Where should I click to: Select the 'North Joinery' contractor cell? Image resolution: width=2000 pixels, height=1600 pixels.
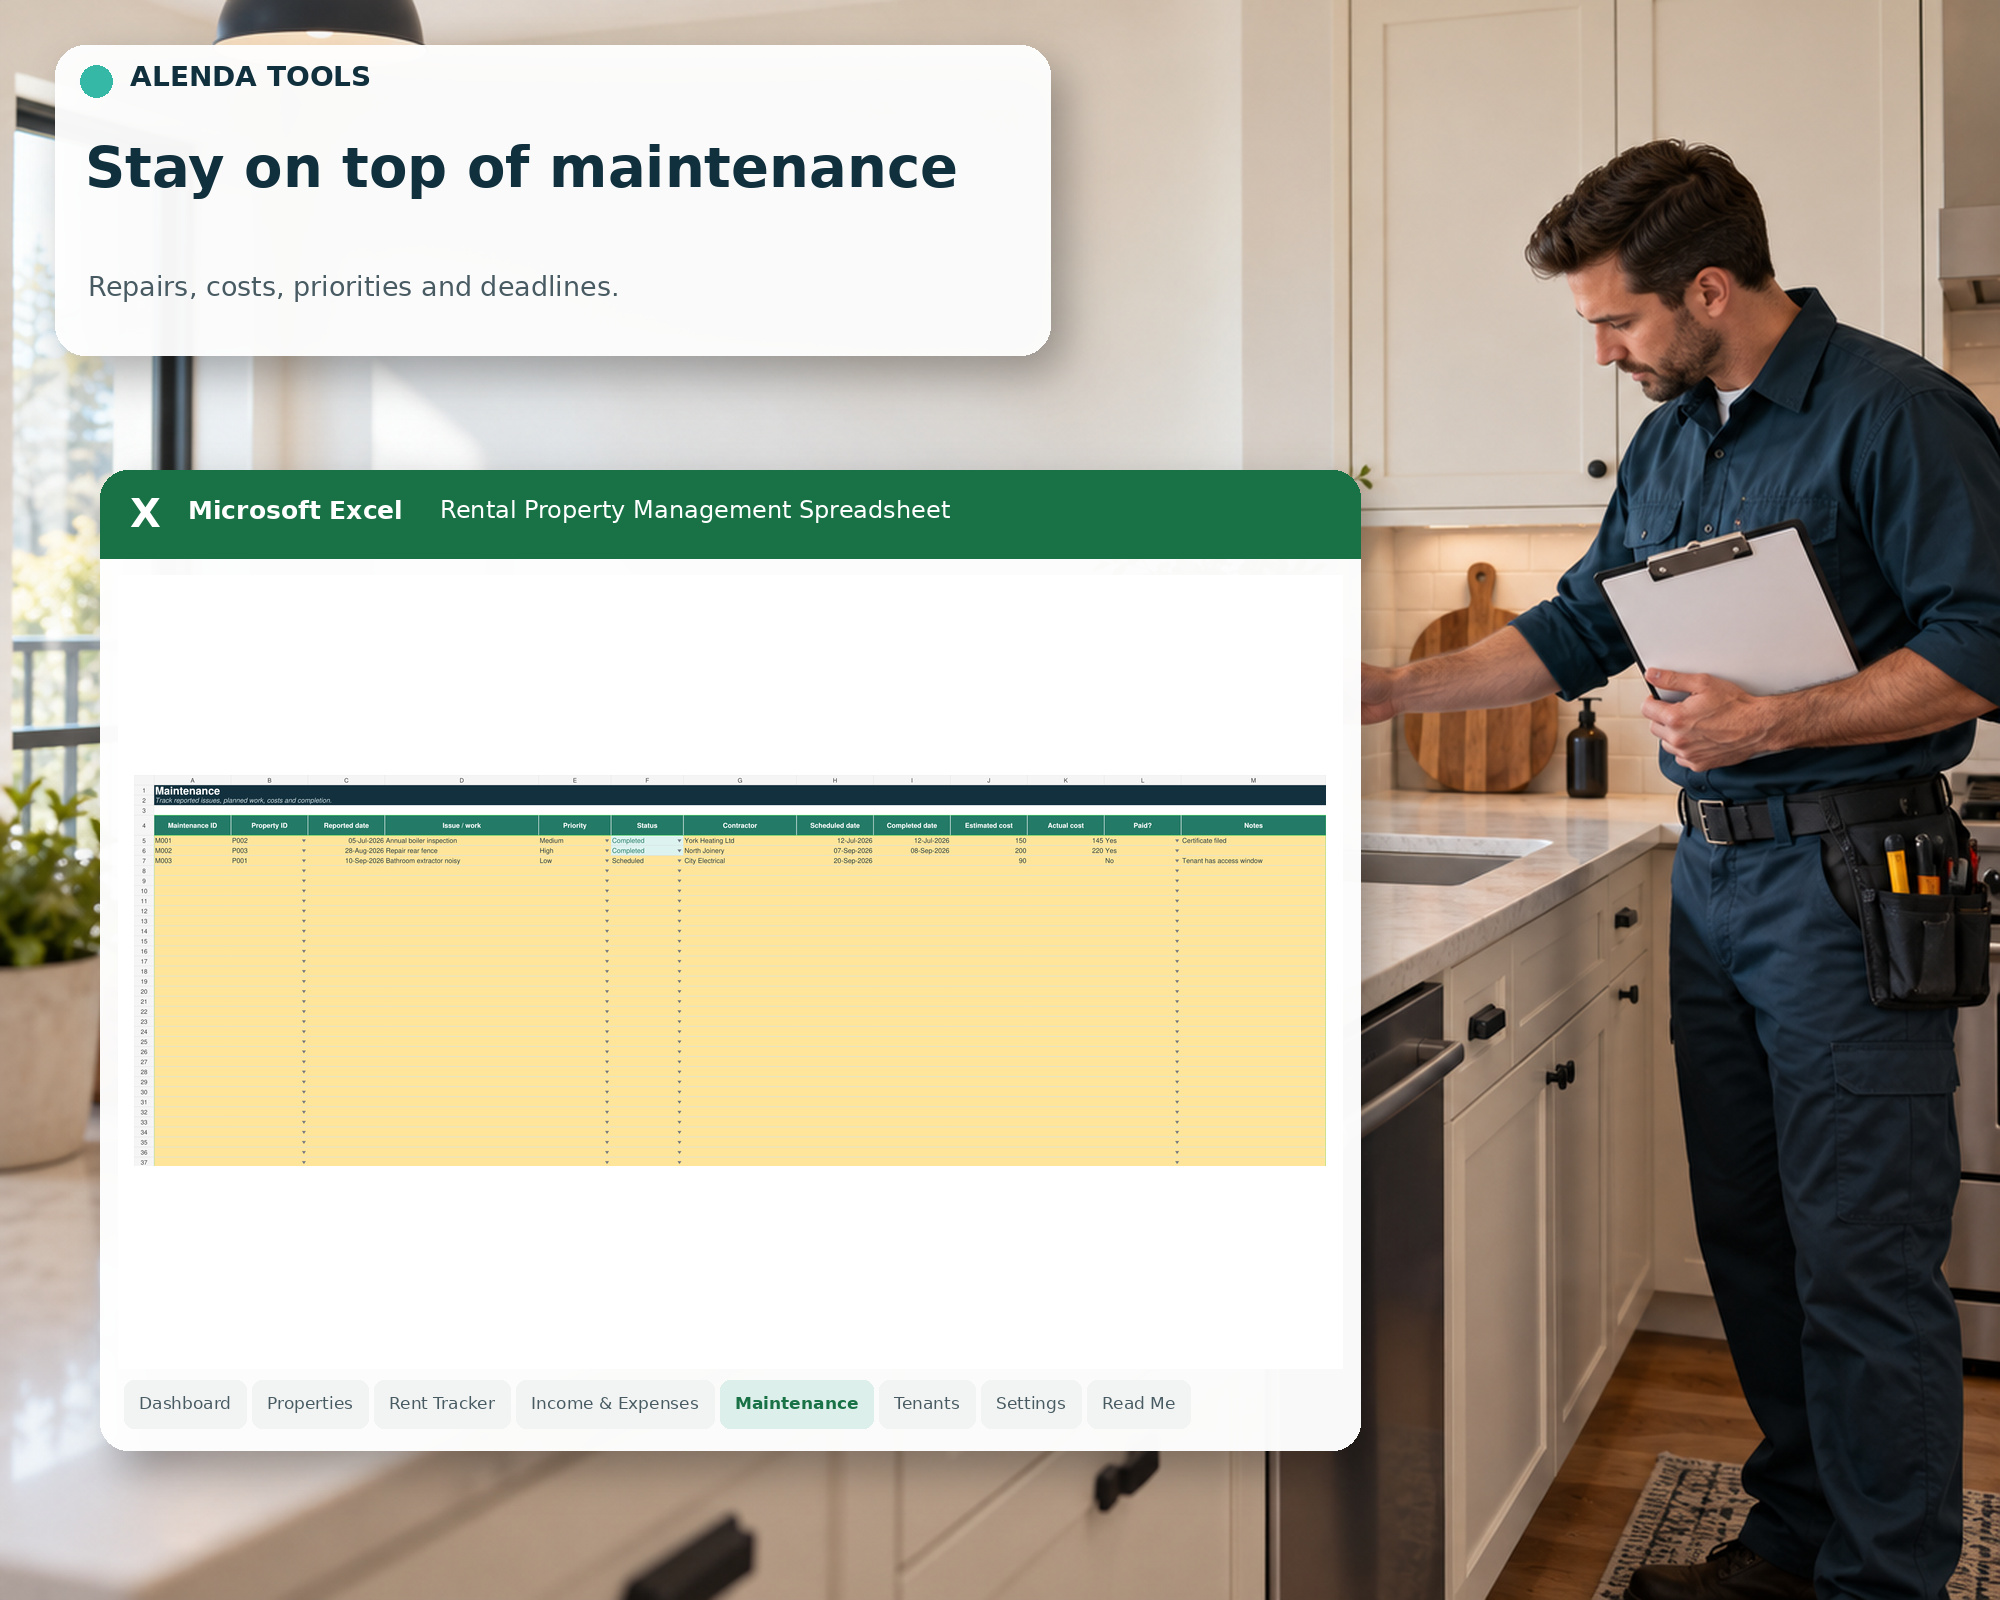(740, 851)
